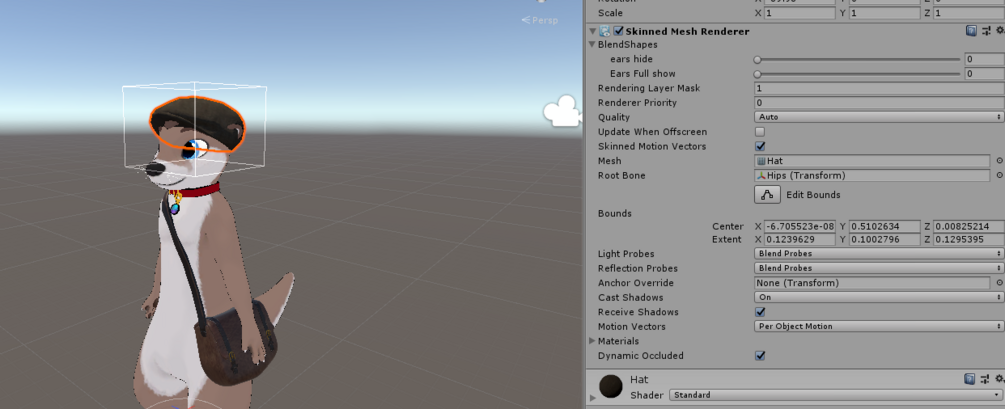
Task: Click the Hat material name label
Action: pos(639,380)
